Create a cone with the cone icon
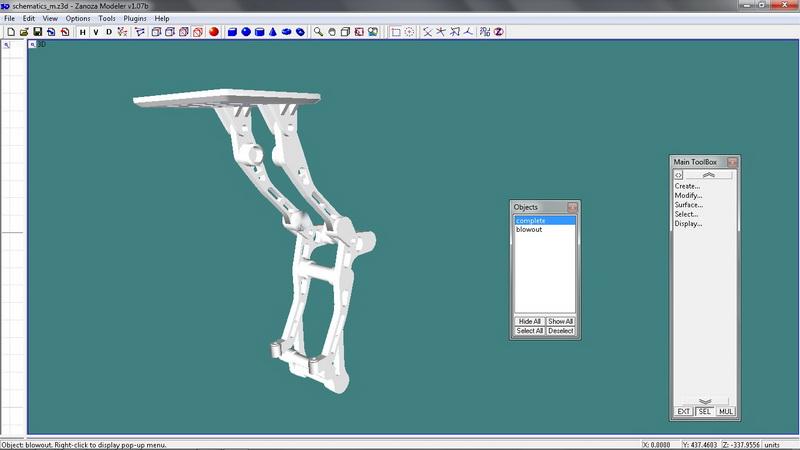The height and width of the screenshot is (450, 800). (x=273, y=32)
